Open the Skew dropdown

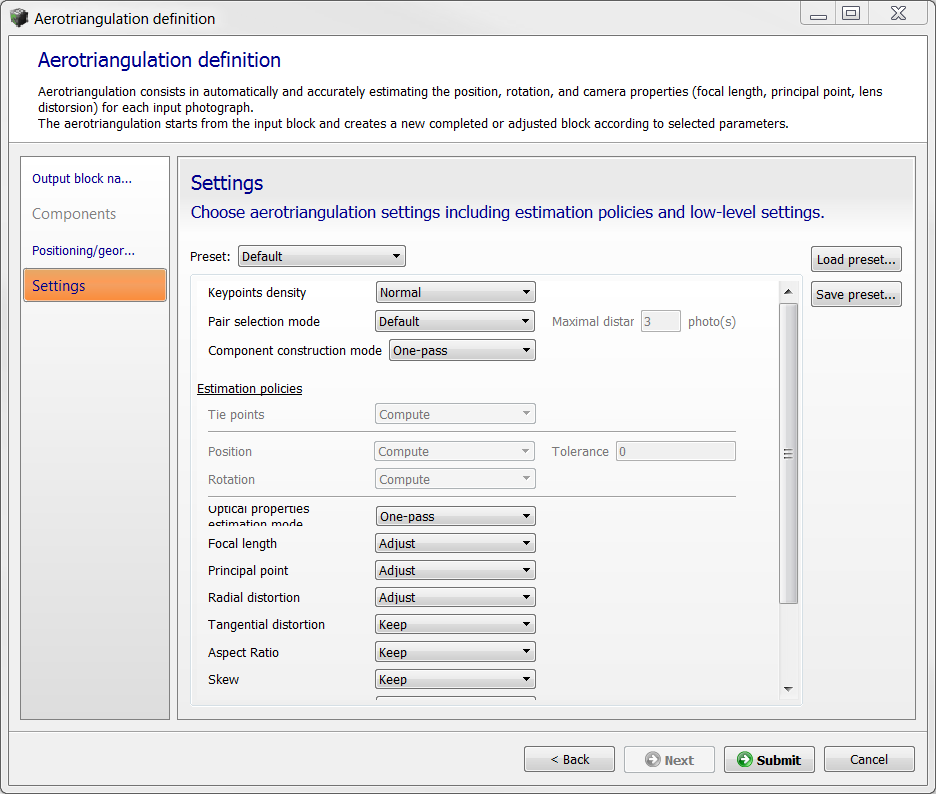point(455,680)
